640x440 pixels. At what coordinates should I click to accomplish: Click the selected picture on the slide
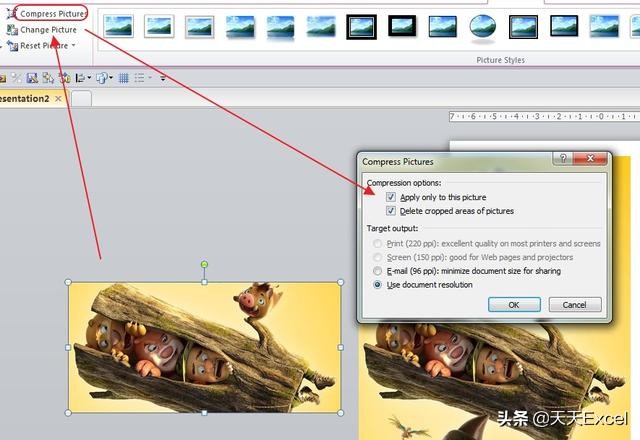(x=204, y=347)
